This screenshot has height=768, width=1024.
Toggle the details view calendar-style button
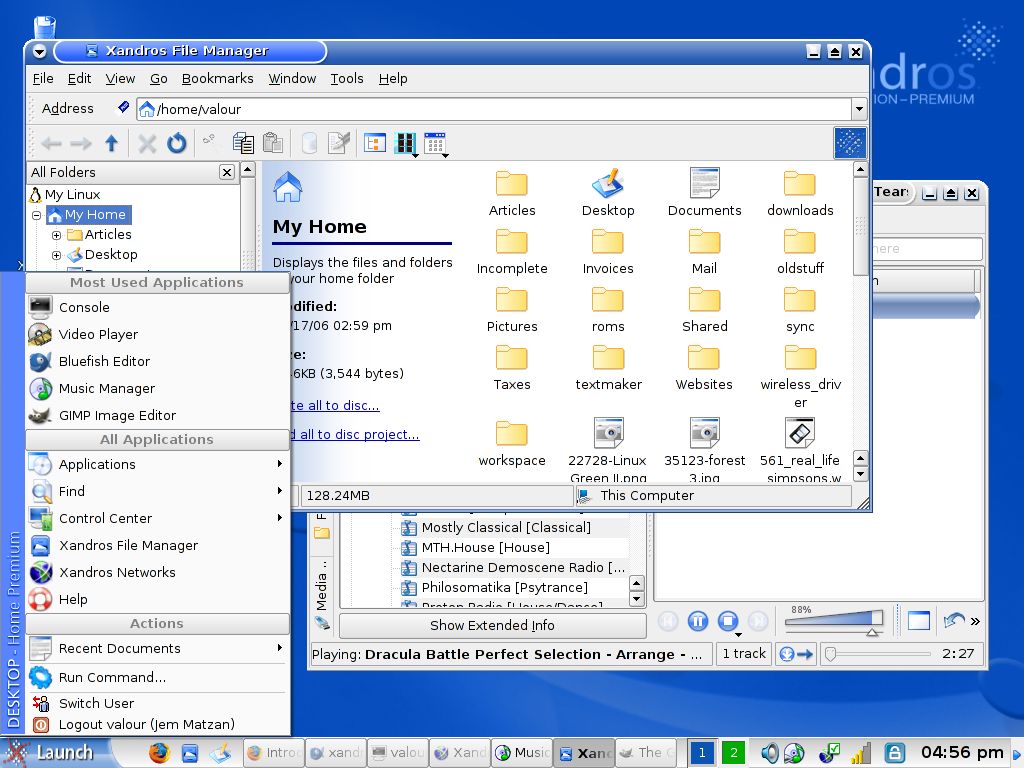point(436,143)
